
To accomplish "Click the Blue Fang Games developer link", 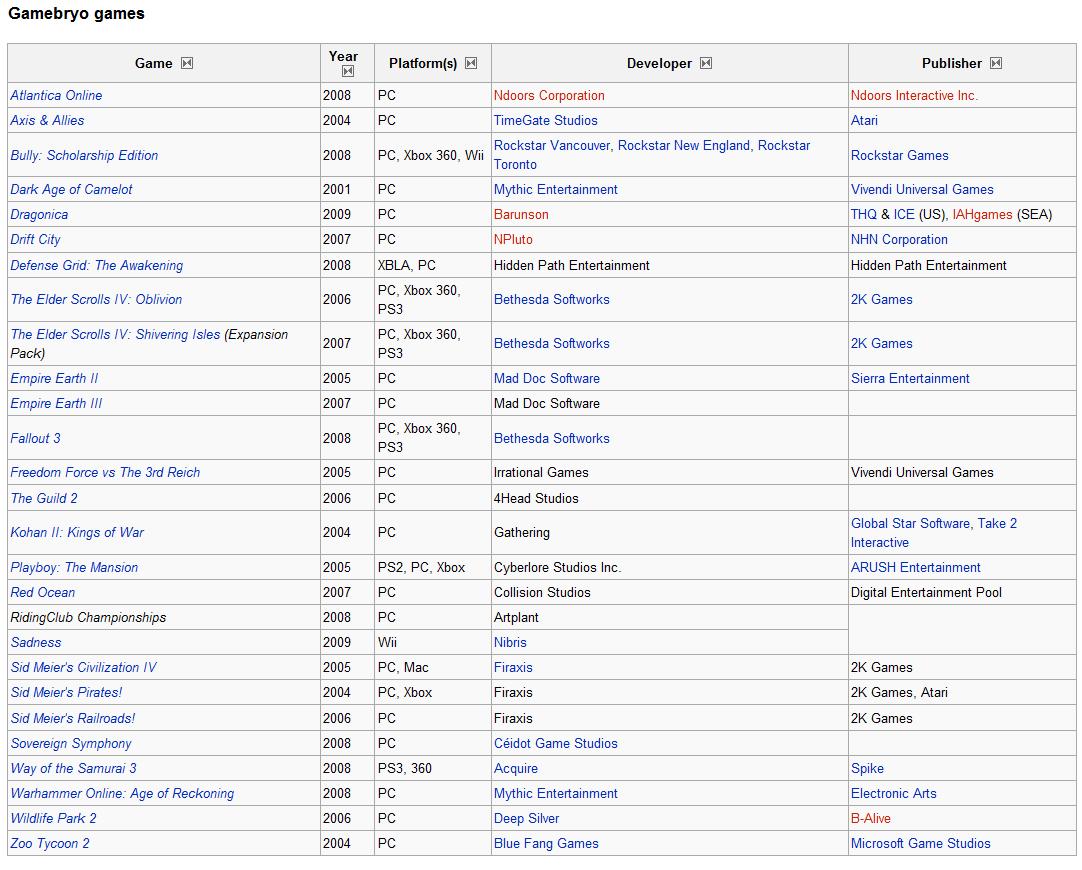I will pyautogui.click(x=546, y=843).
